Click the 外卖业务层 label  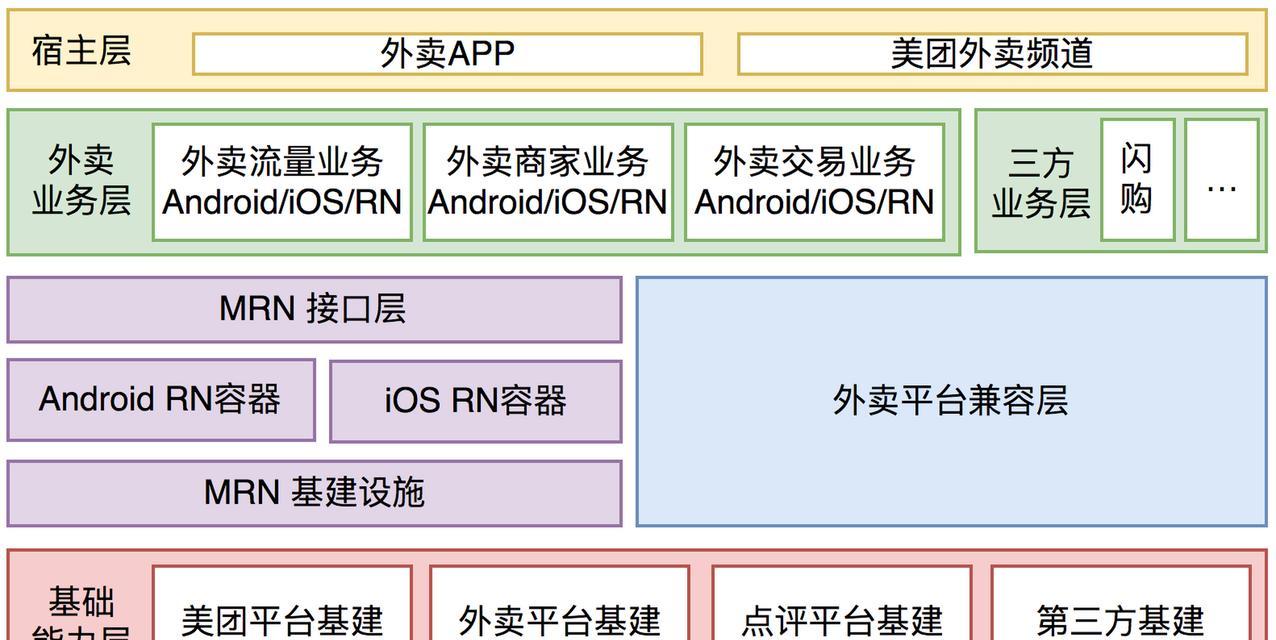pyautogui.click(x=81, y=180)
